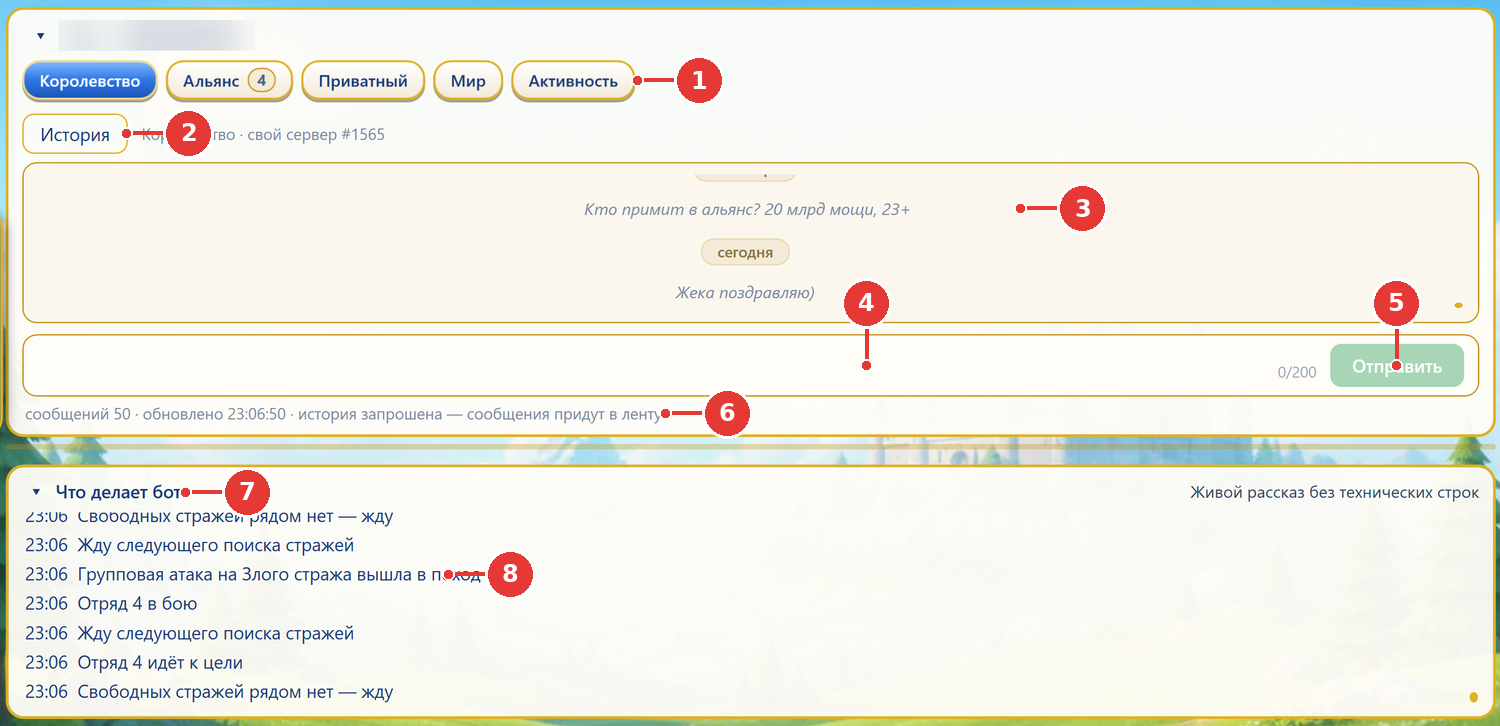Image resolution: width=1500 pixels, height=726 pixels.
Task: Select the Приватный tab
Action: pyautogui.click(x=363, y=81)
